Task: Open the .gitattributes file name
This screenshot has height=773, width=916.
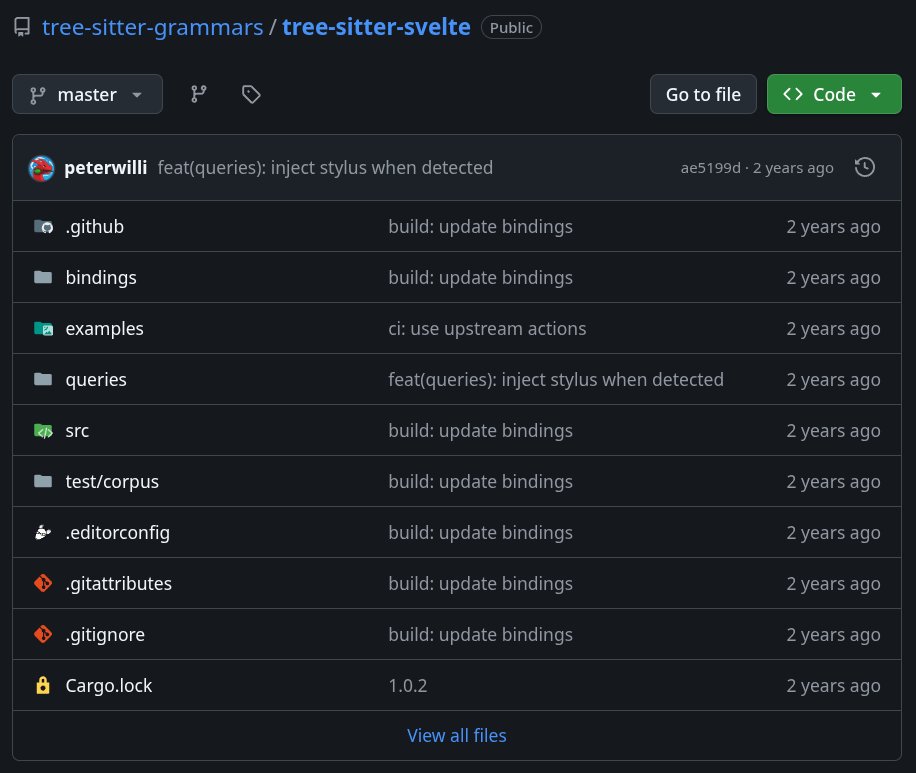Action: point(119,584)
